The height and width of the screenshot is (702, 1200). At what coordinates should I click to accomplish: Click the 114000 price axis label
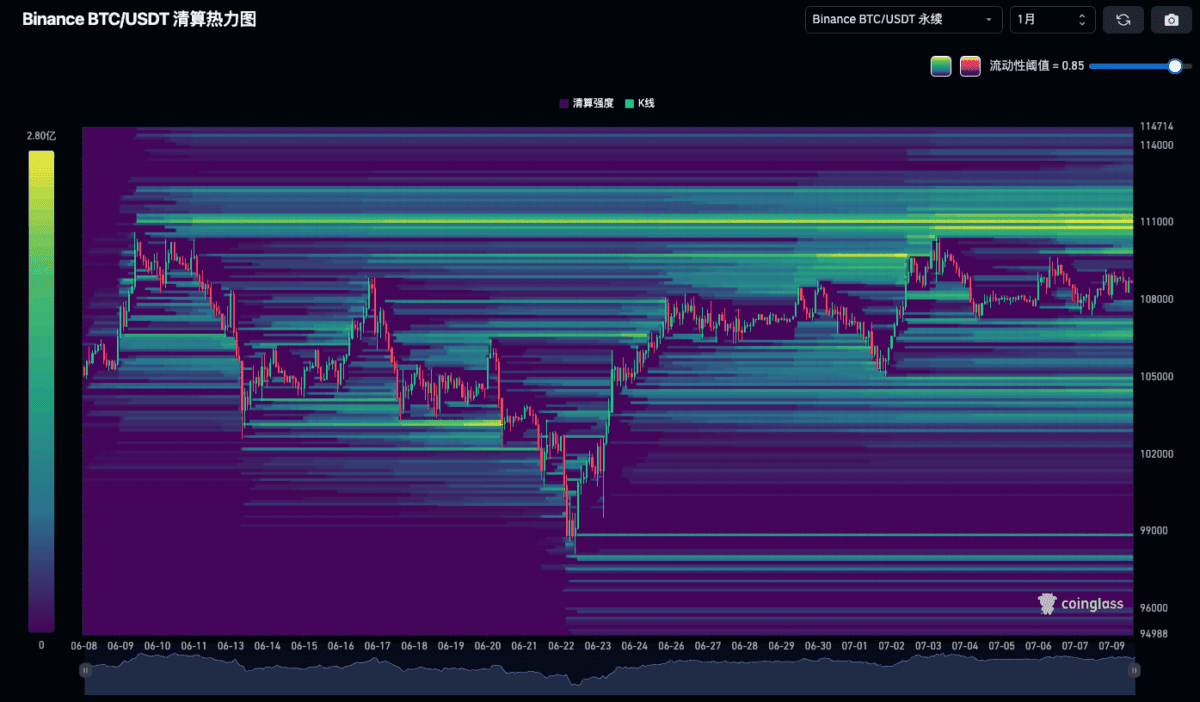coord(1156,145)
